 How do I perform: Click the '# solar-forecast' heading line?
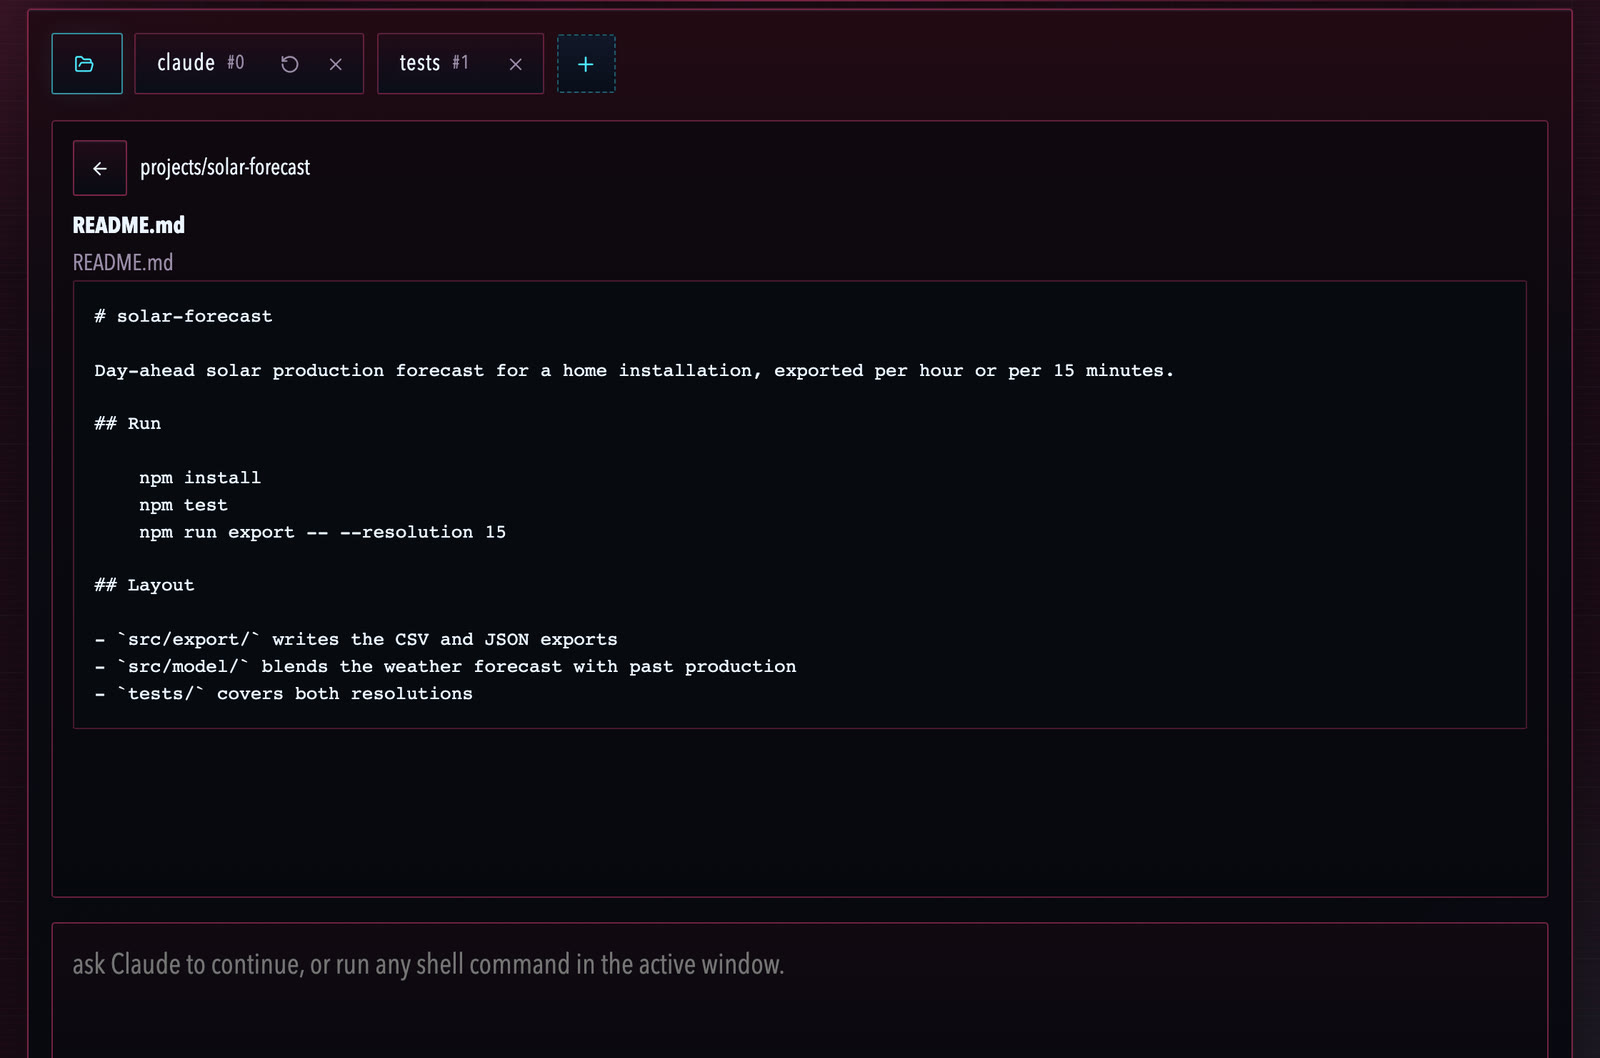coord(183,316)
